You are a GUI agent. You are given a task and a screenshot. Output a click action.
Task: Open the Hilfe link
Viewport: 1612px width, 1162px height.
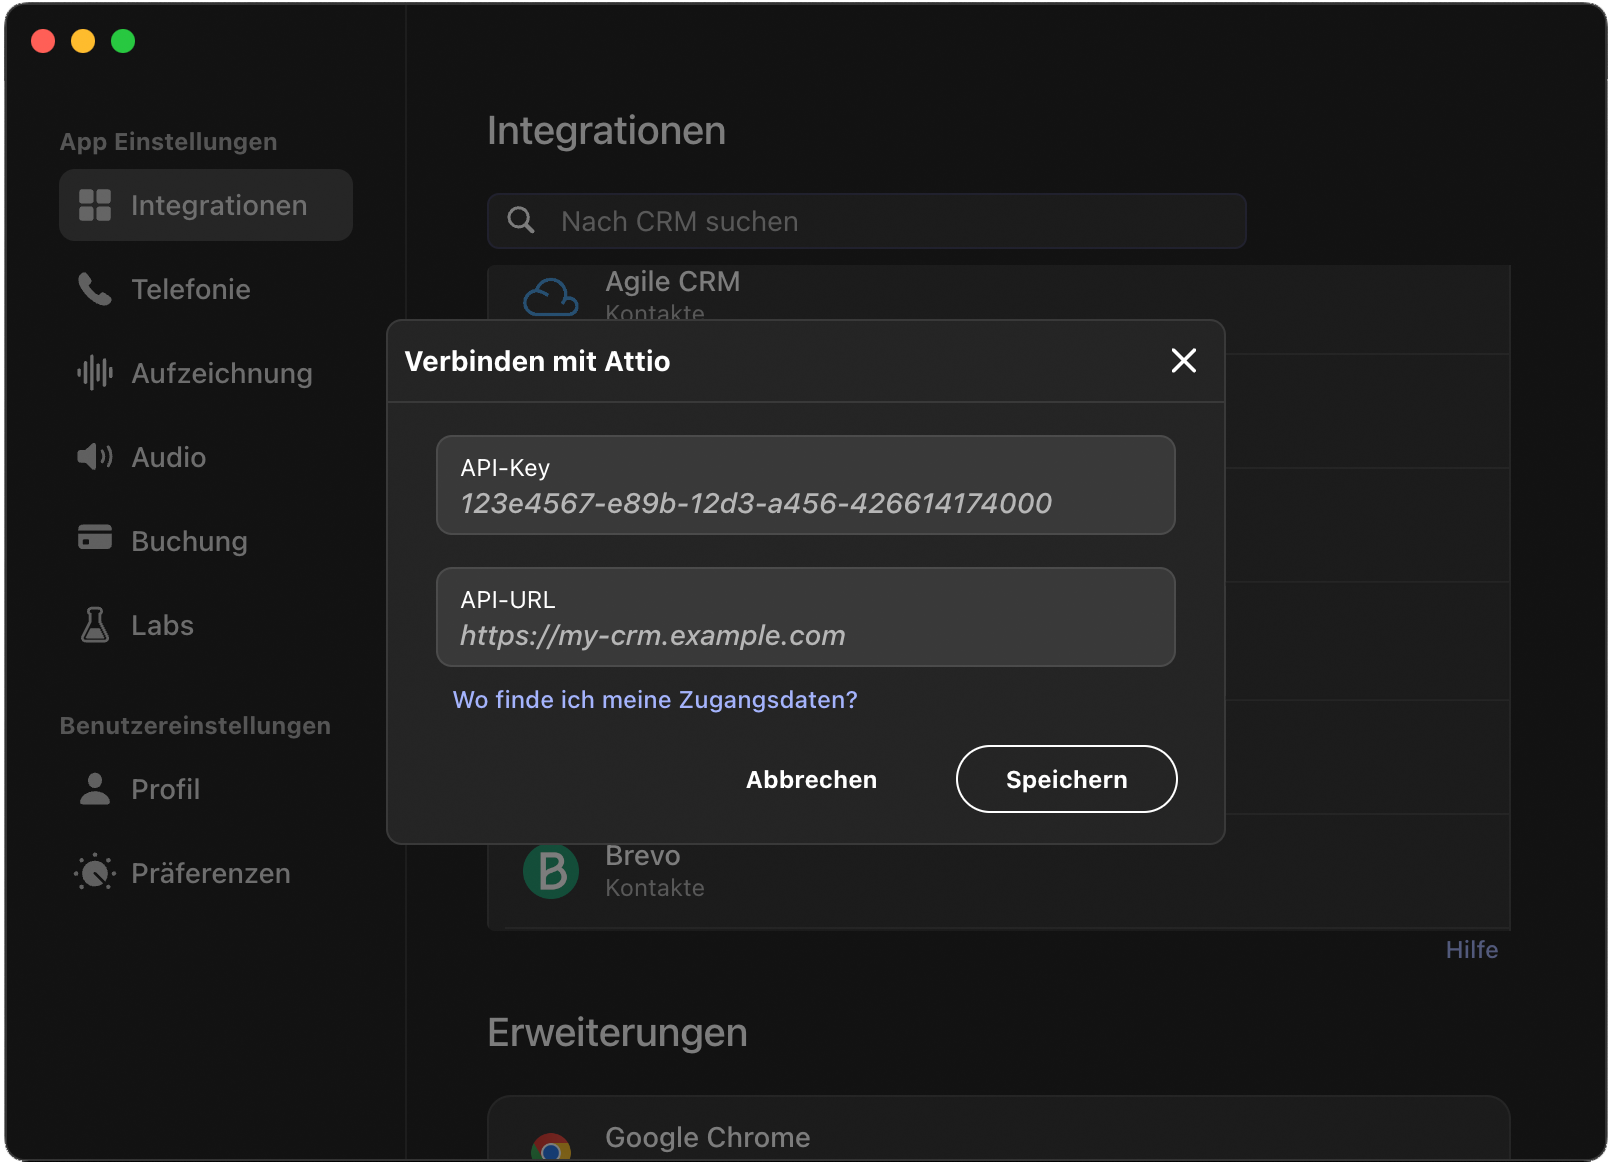pos(1472,950)
